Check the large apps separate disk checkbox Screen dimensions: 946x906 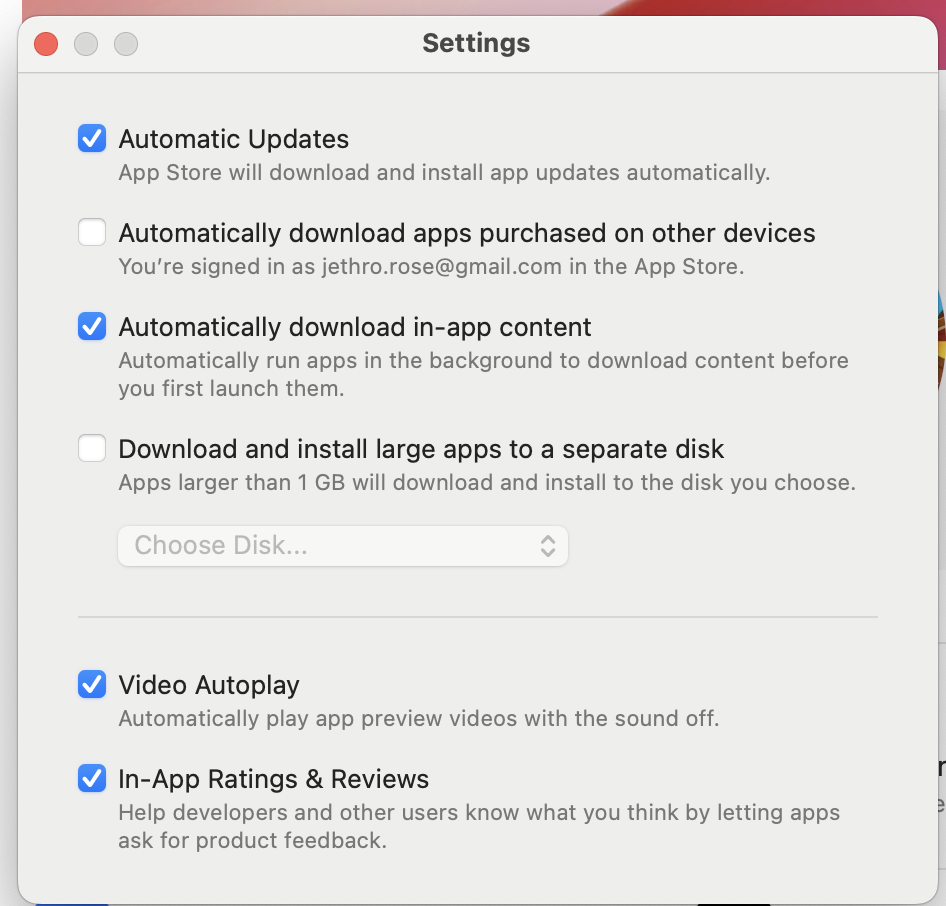click(92, 448)
